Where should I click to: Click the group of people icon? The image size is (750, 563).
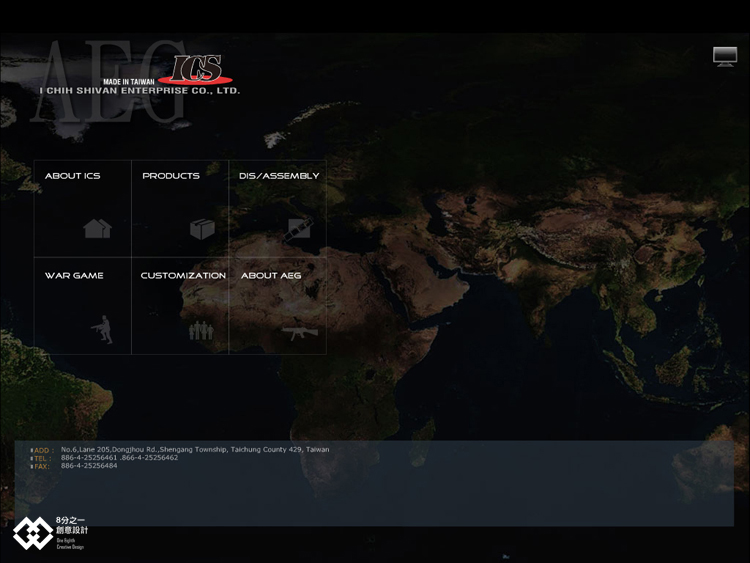[201, 331]
